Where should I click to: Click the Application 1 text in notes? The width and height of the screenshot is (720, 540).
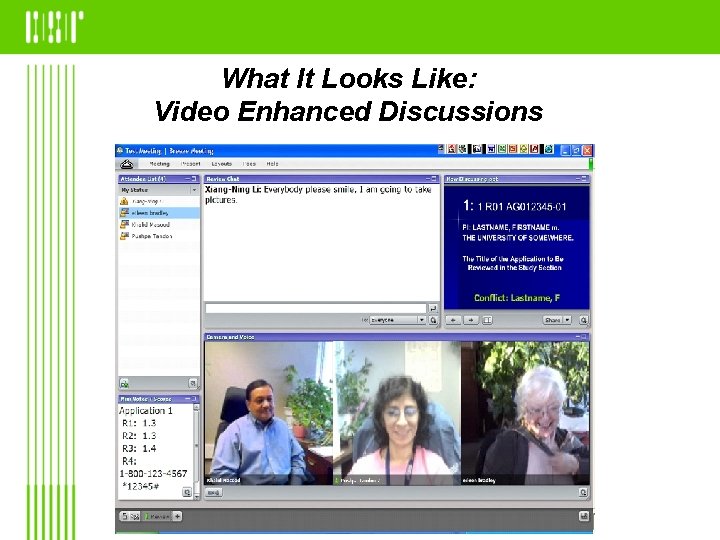tap(146, 411)
